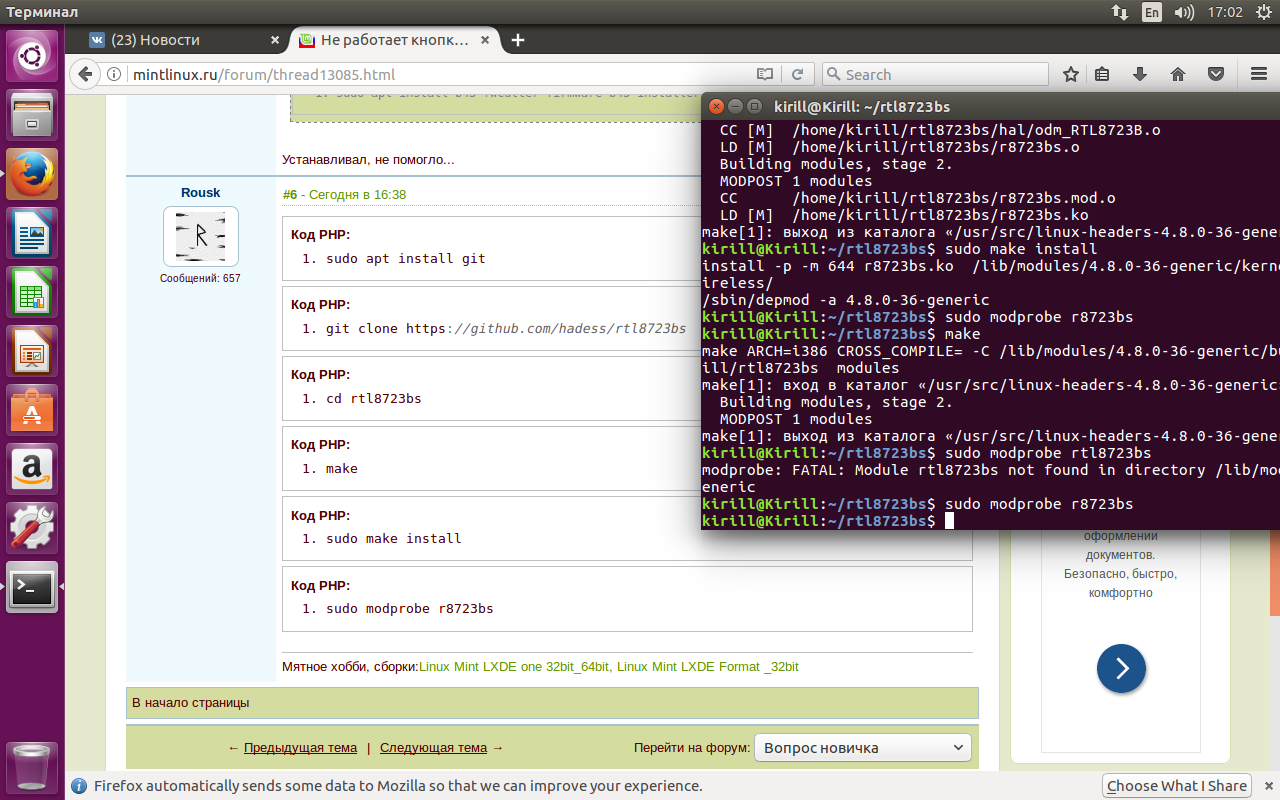Launch LibreOffice Writer from the launcher
1280x800 pixels.
click(33, 234)
